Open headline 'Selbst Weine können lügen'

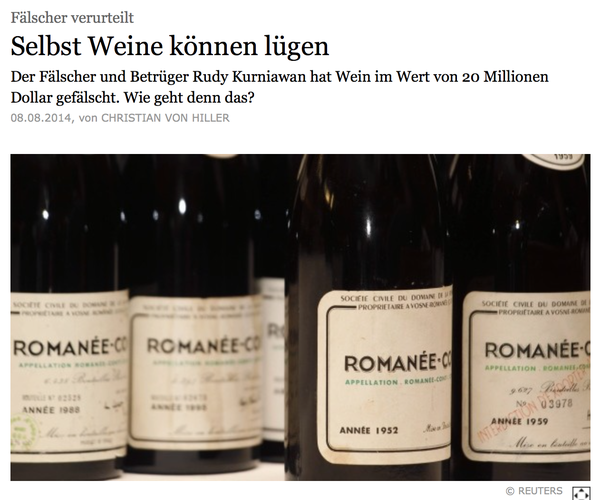click(x=170, y=46)
